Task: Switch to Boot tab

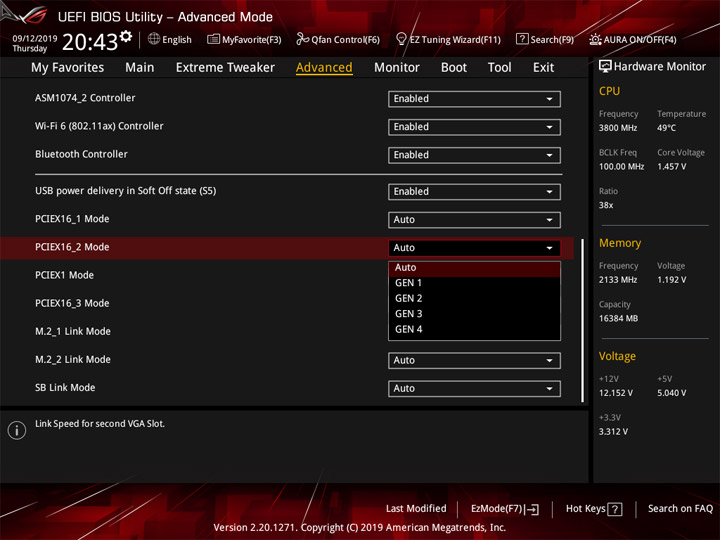Action: (x=454, y=68)
